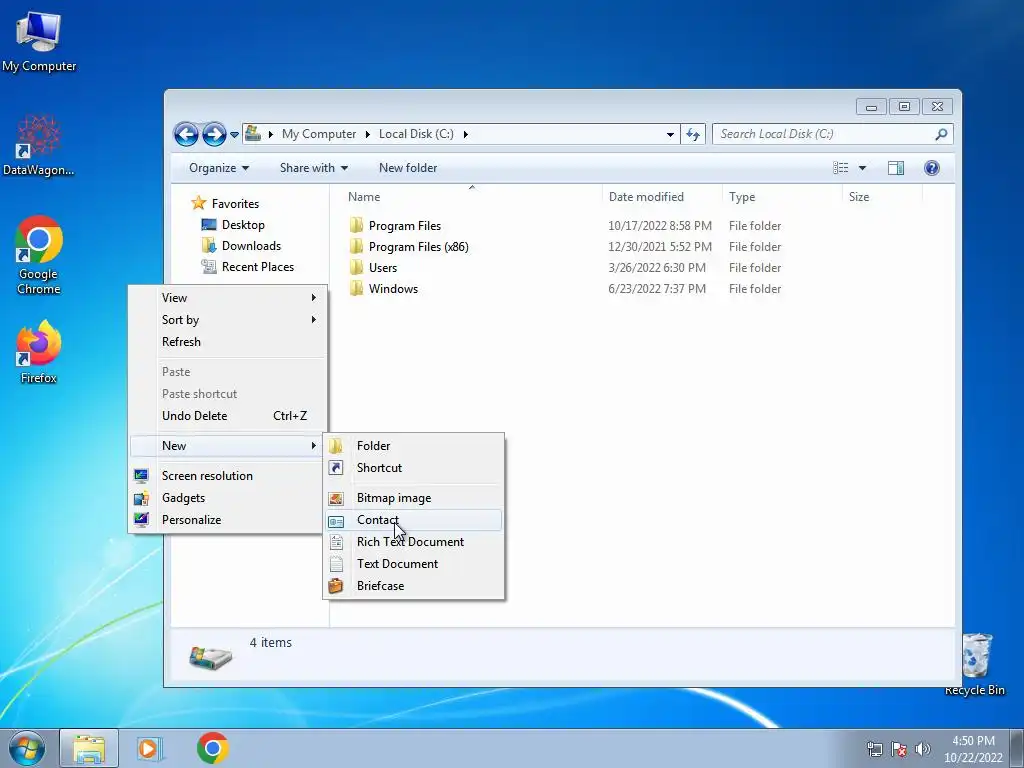Click the volume speaker tray icon
1024x768 pixels.
(x=922, y=749)
